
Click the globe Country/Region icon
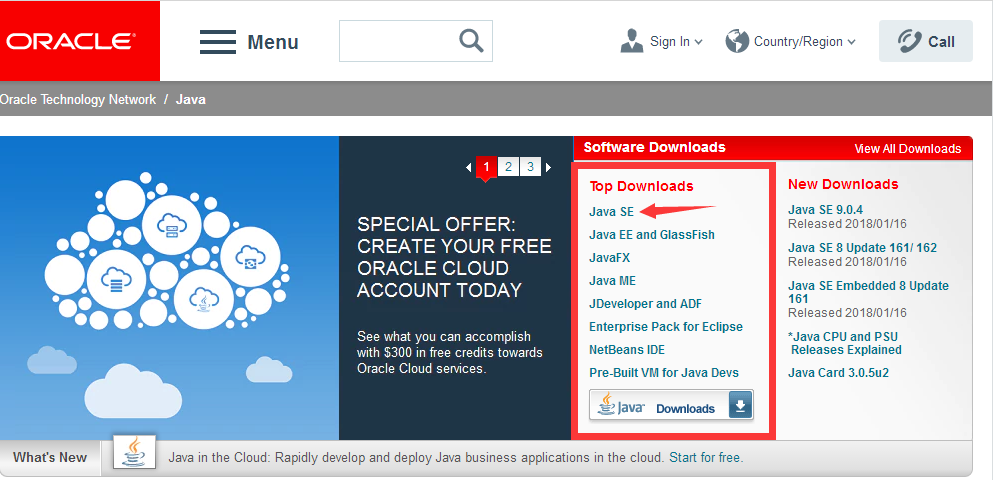coord(737,41)
